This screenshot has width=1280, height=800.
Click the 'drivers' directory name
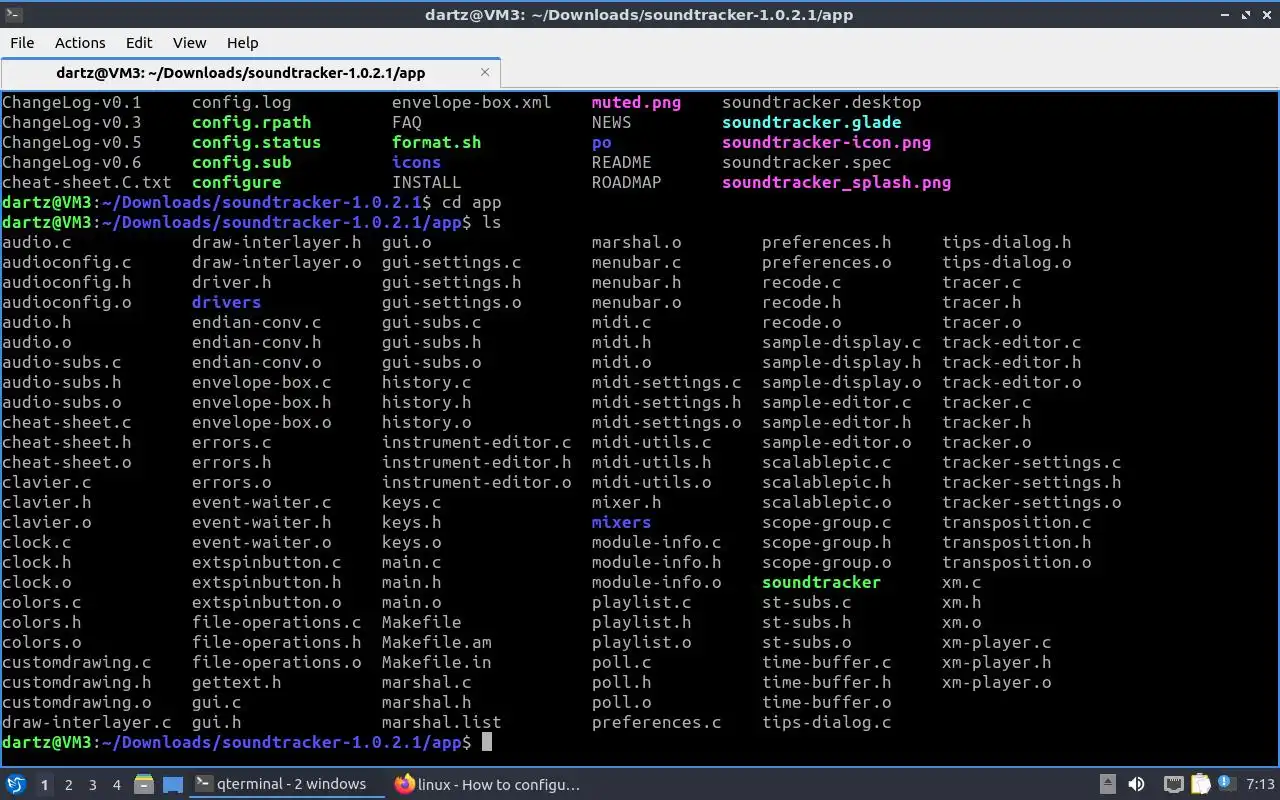tap(227, 302)
